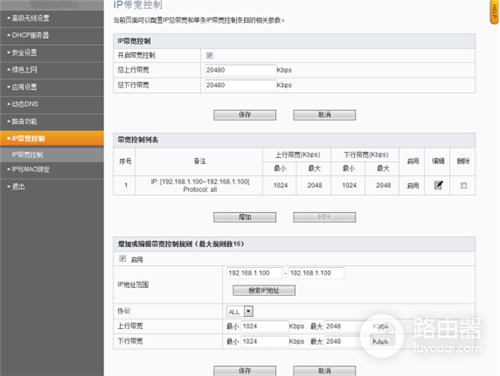The height and width of the screenshot is (376, 500).
Task: Select the IP带宽控制 sub-item in the sidebar
Action: point(27,155)
